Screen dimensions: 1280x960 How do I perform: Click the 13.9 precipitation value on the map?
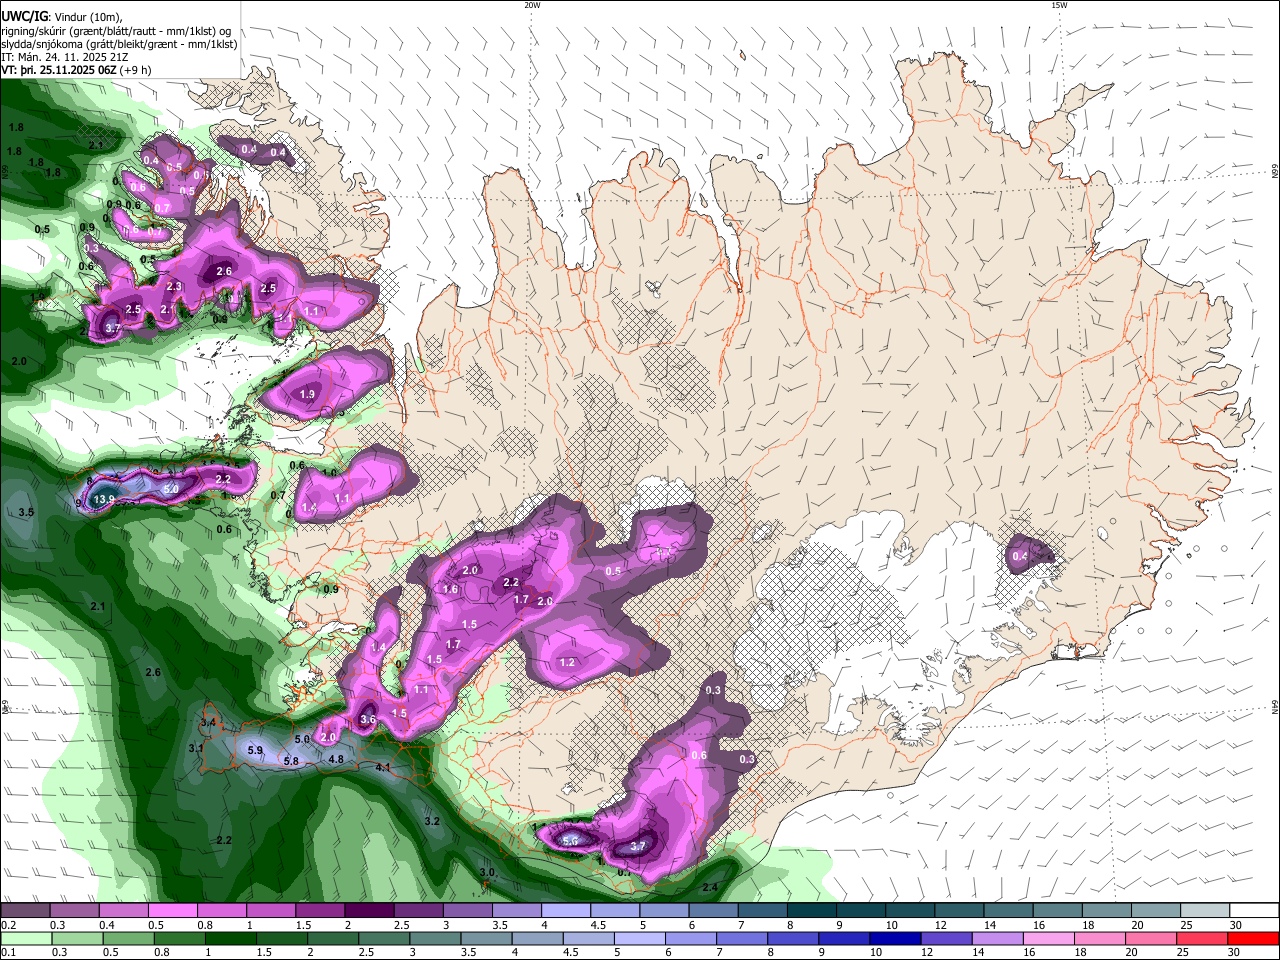[x=104, y=499]
